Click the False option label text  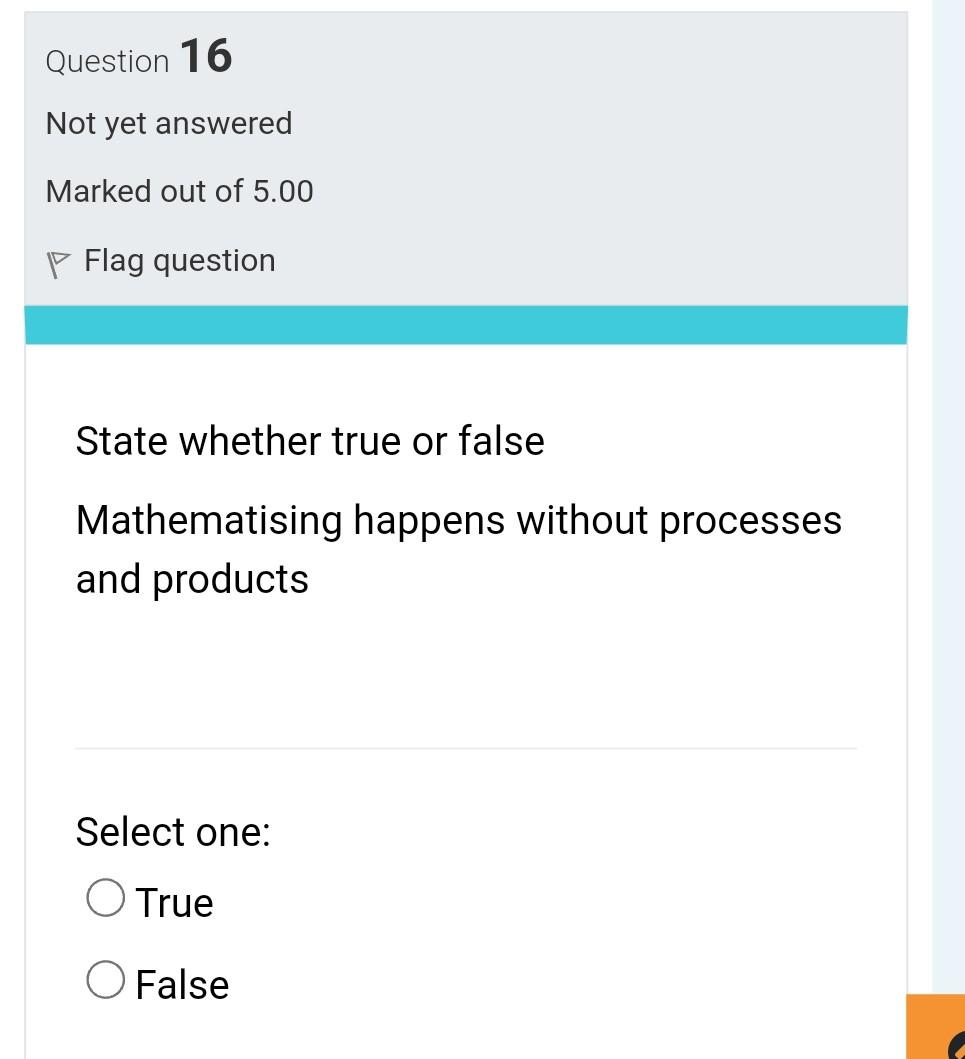pos(181,983)
